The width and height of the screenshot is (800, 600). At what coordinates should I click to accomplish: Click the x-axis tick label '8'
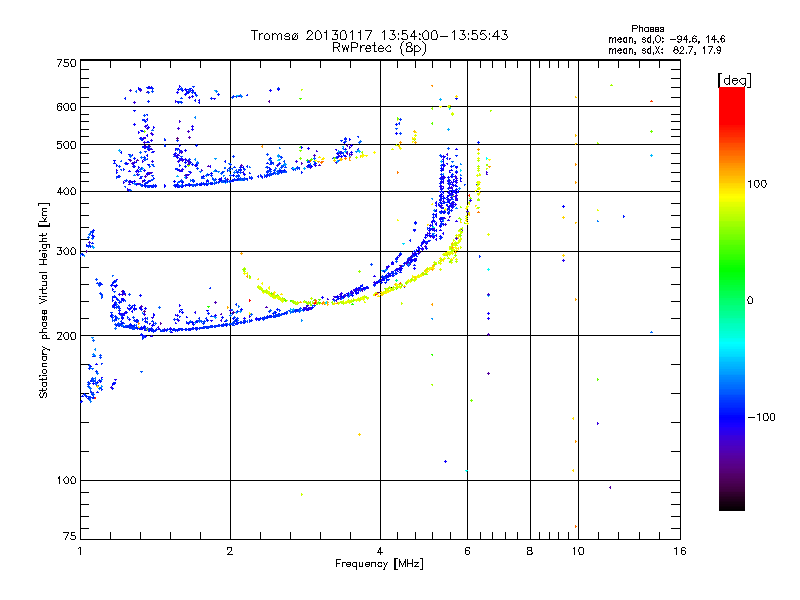[530, 551]
